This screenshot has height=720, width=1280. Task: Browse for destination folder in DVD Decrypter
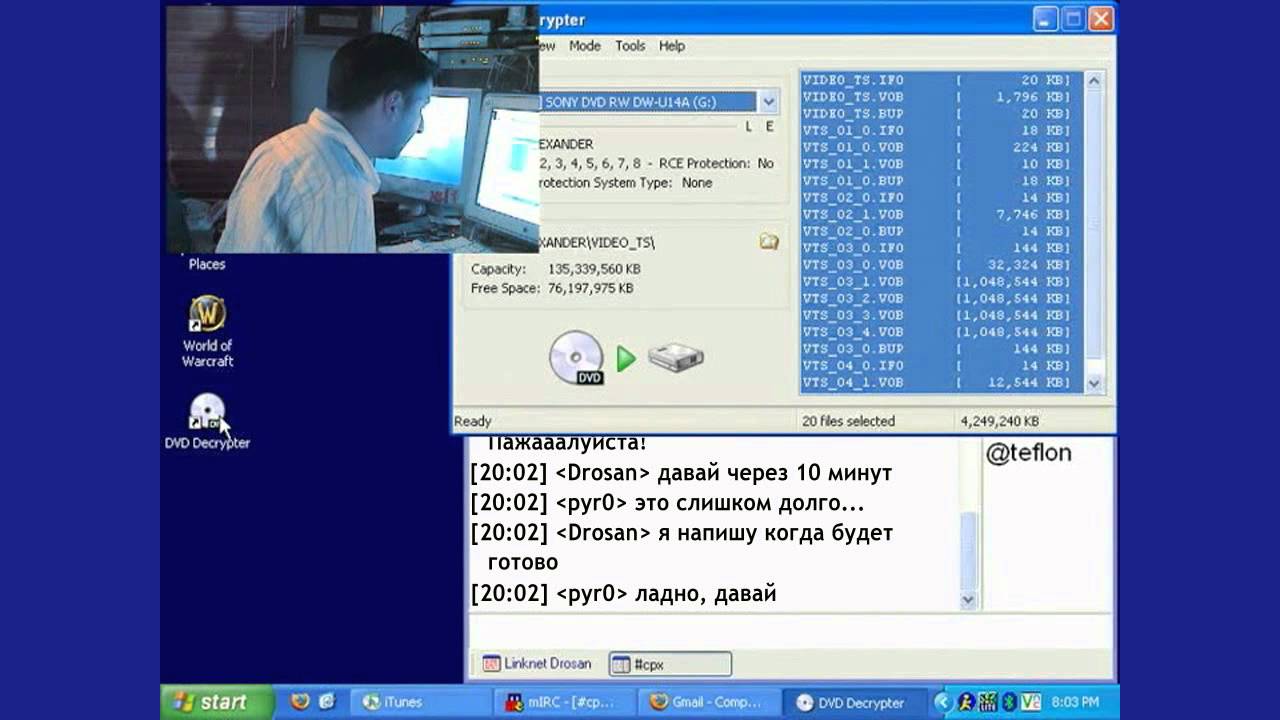pos(768,241)
